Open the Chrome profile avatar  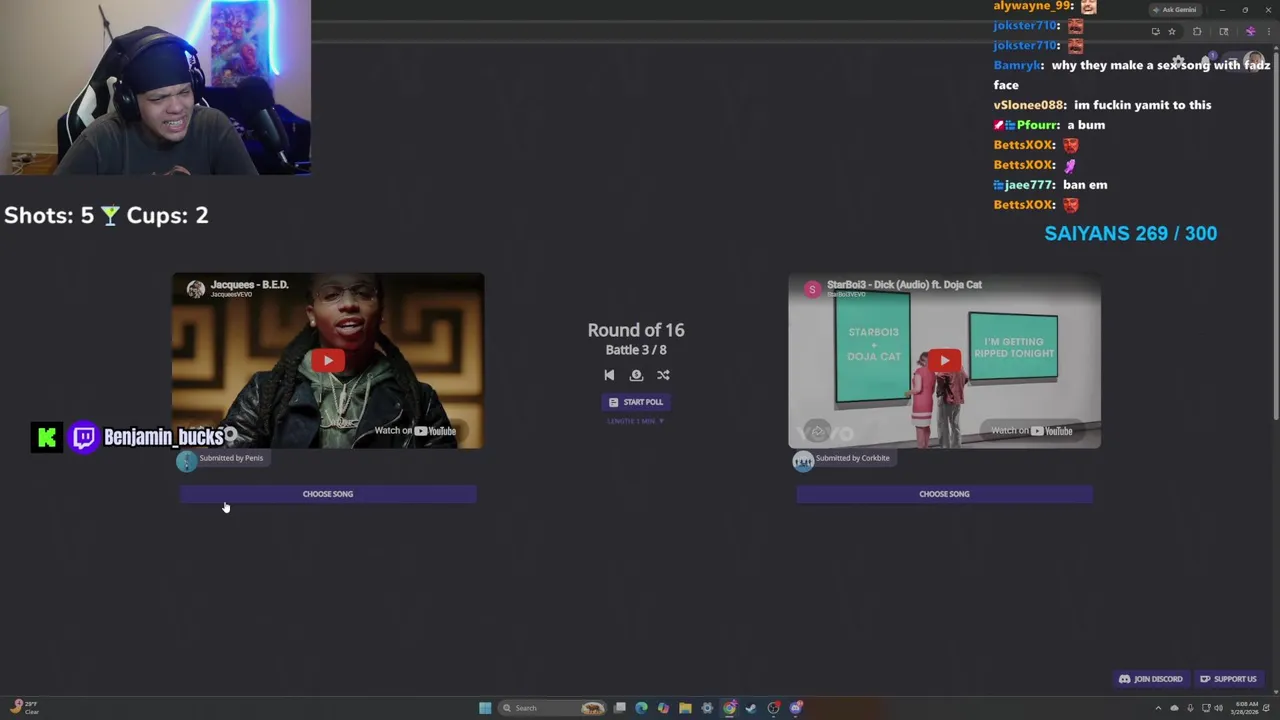[x=1250, y=31]
